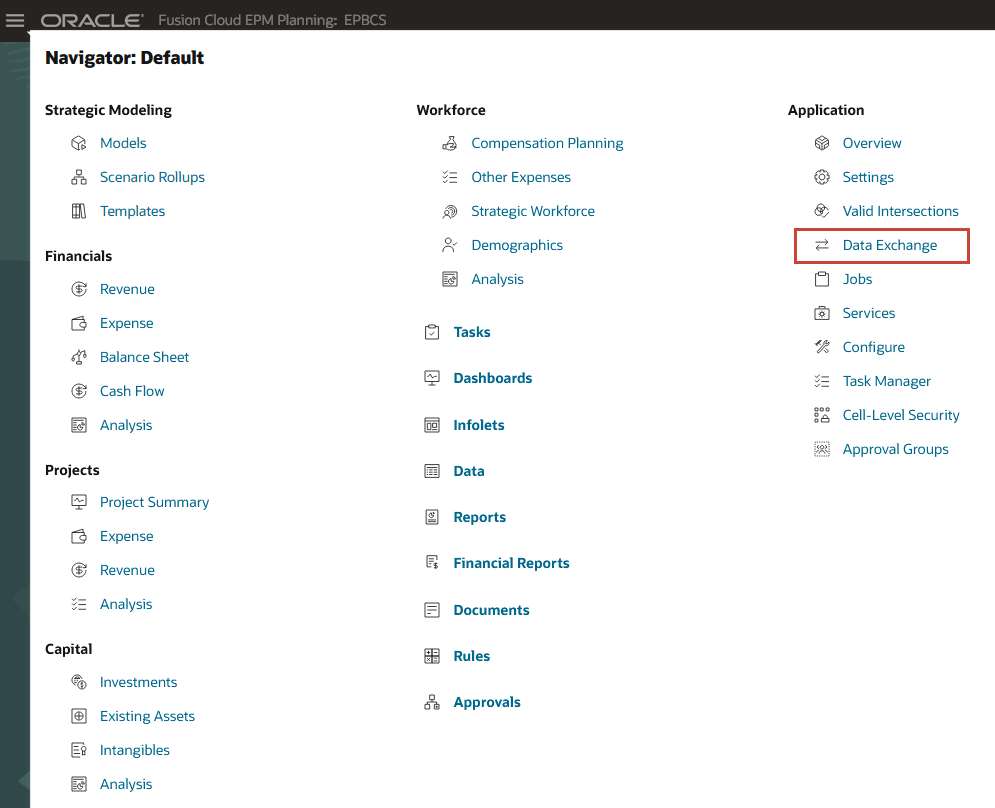Click the Jobs clipboard icon
Image resolution: width=995 pixels, height=808 pixels.
tap(821, 279)
